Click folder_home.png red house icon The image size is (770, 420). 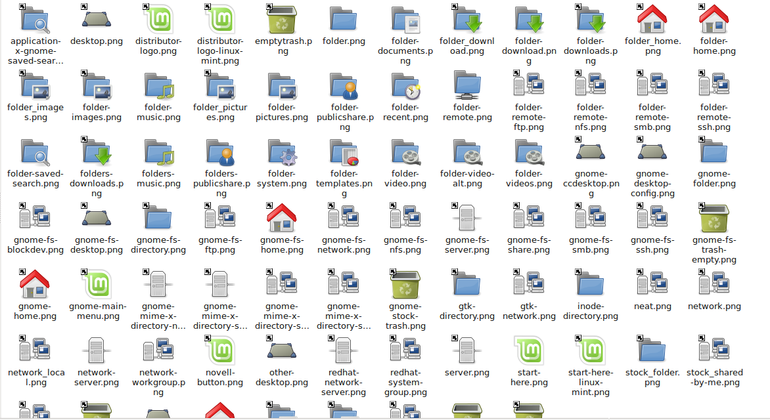pyautogui.click(x=652, y=20)
